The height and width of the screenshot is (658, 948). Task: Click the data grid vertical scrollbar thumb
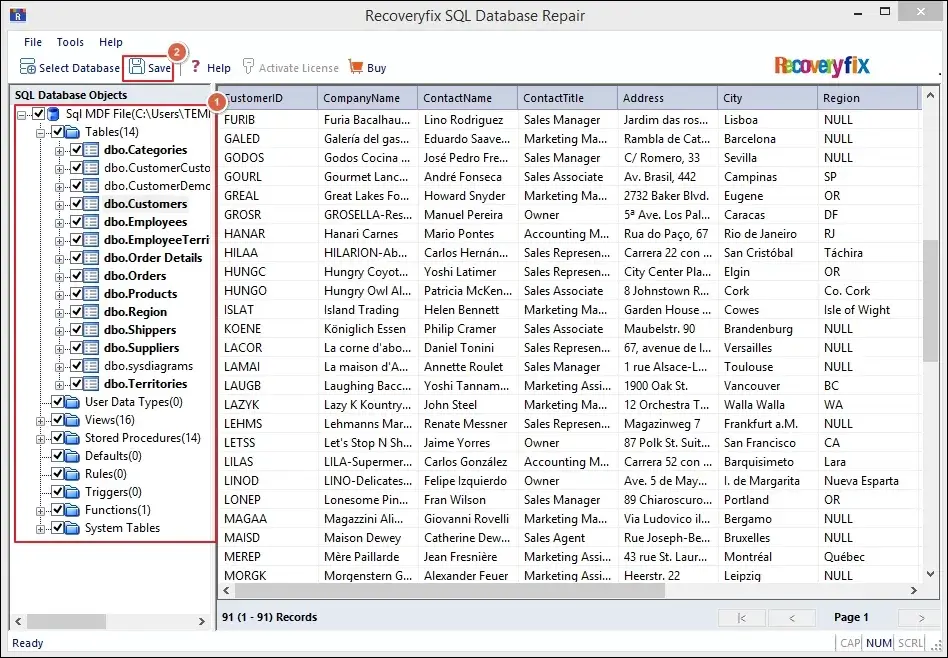click(x=930, y=300)
